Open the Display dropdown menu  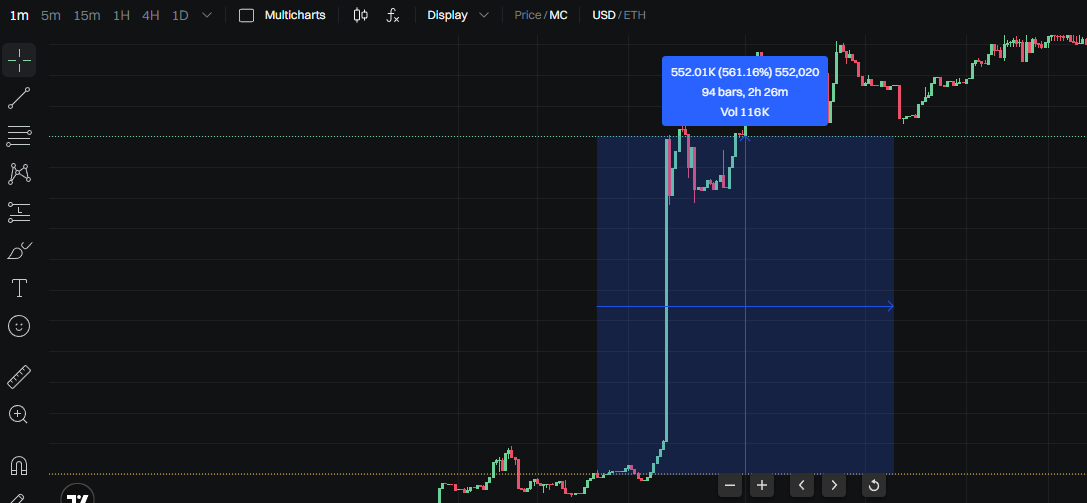pos(458,15)
